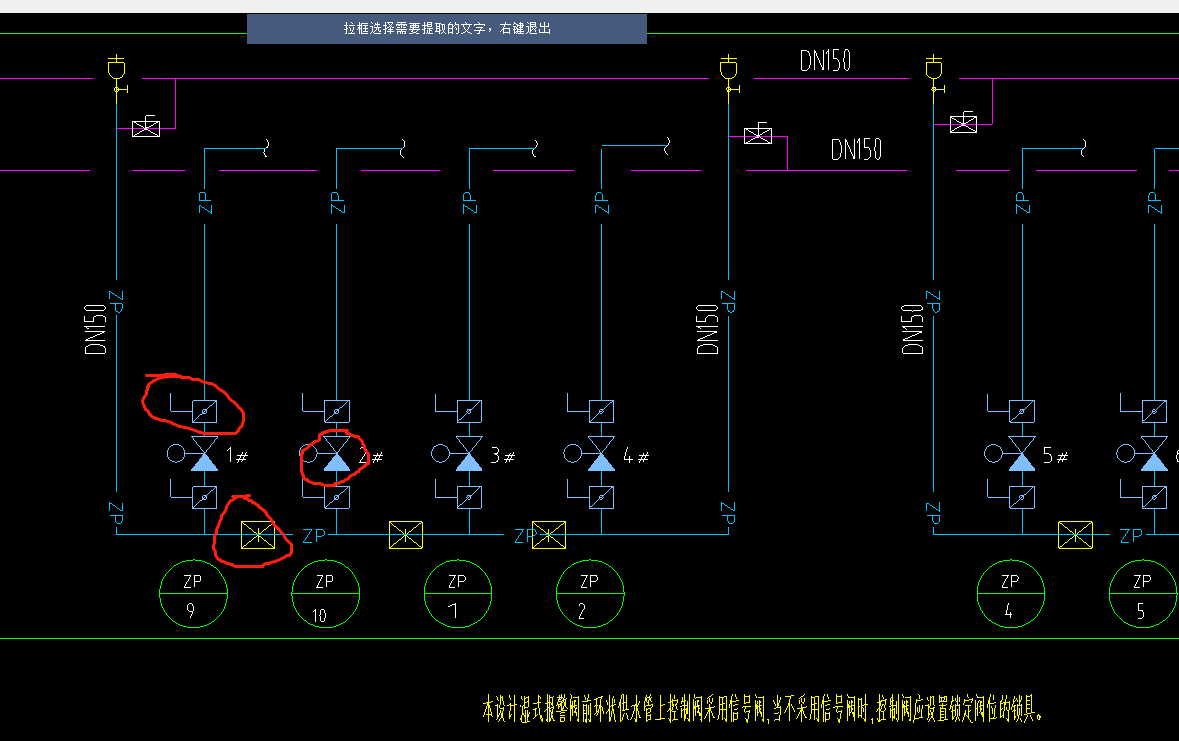Pick the signal valve box below alarm valve 1#
1179x741 pixels.
coord(205,497)
